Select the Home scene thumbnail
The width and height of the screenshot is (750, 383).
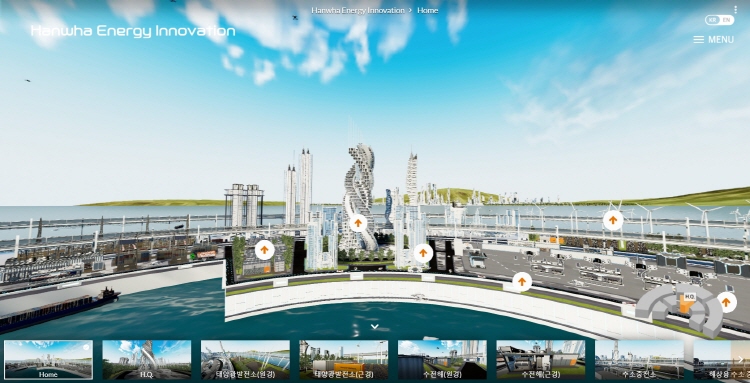click(48, 360)
